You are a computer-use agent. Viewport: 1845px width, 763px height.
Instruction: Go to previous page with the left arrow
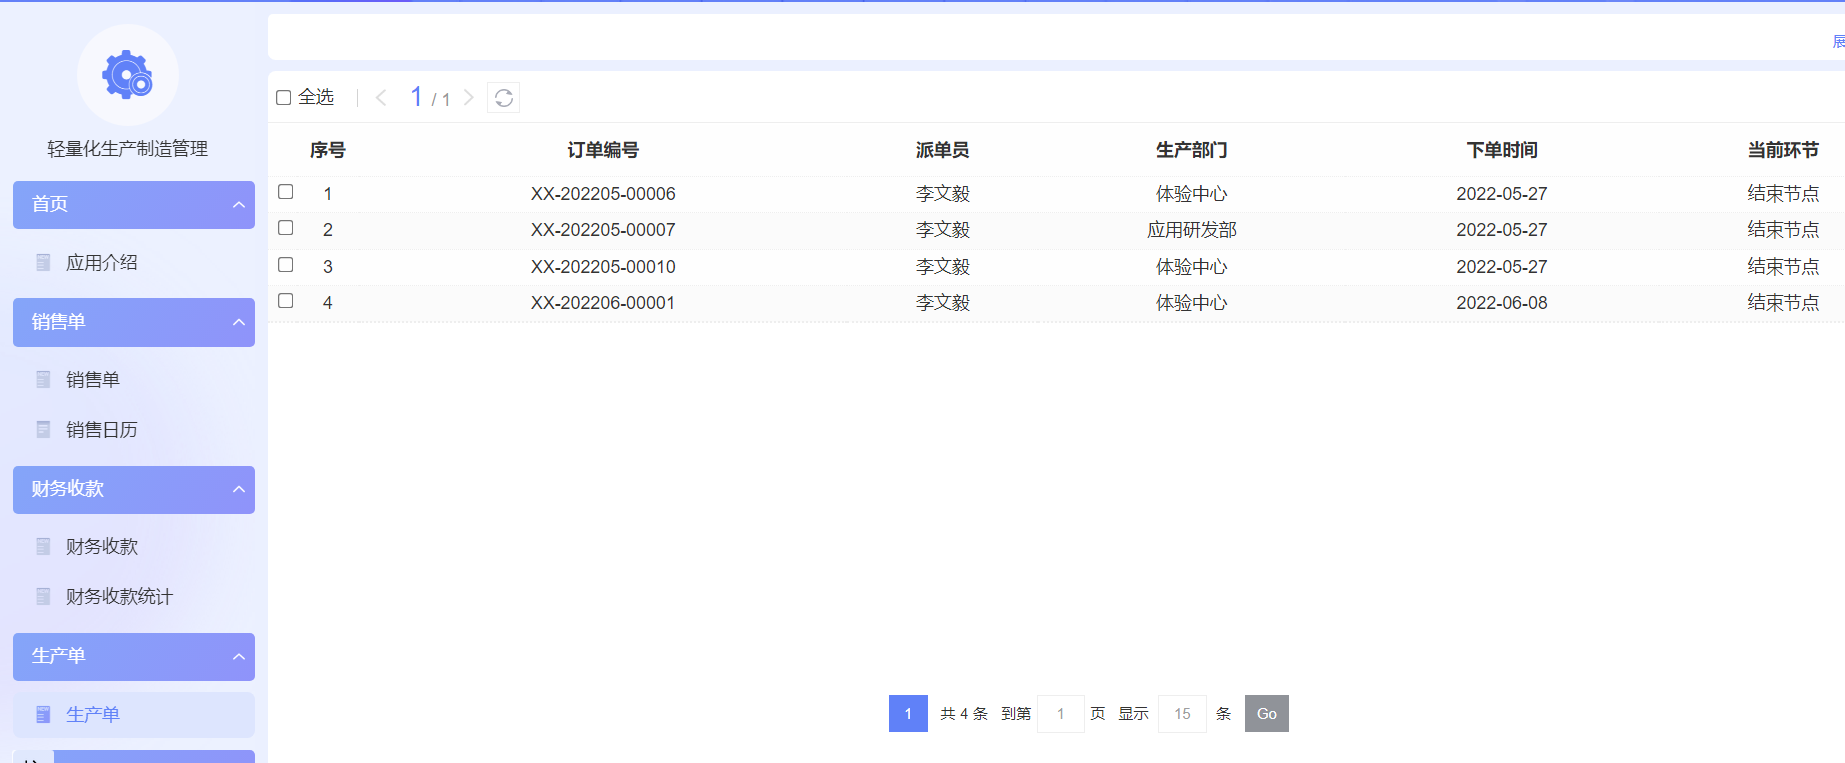pyautogui.click(x=381, y=98)
